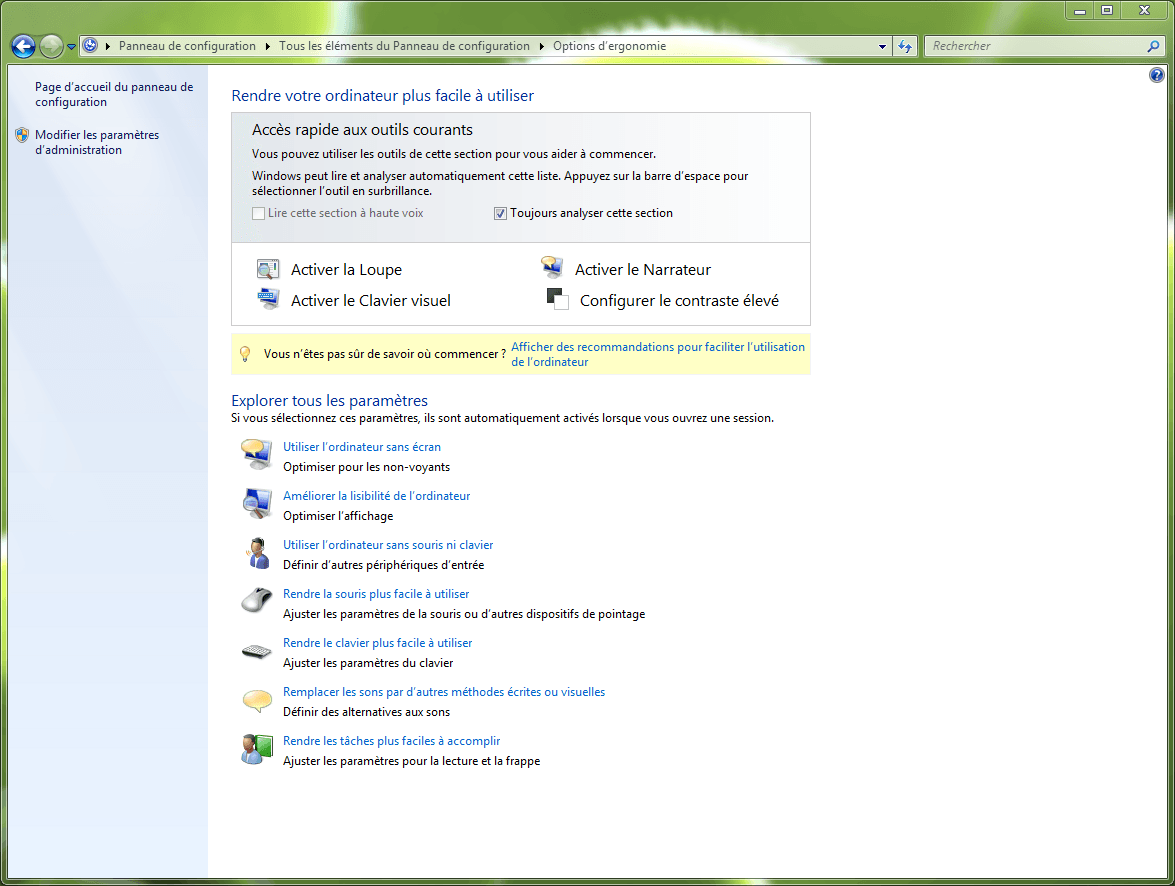Viewport: 1175px width, 886px height.
Task: Open the blue help question mark icon
Action: [x=1157, y=75]
